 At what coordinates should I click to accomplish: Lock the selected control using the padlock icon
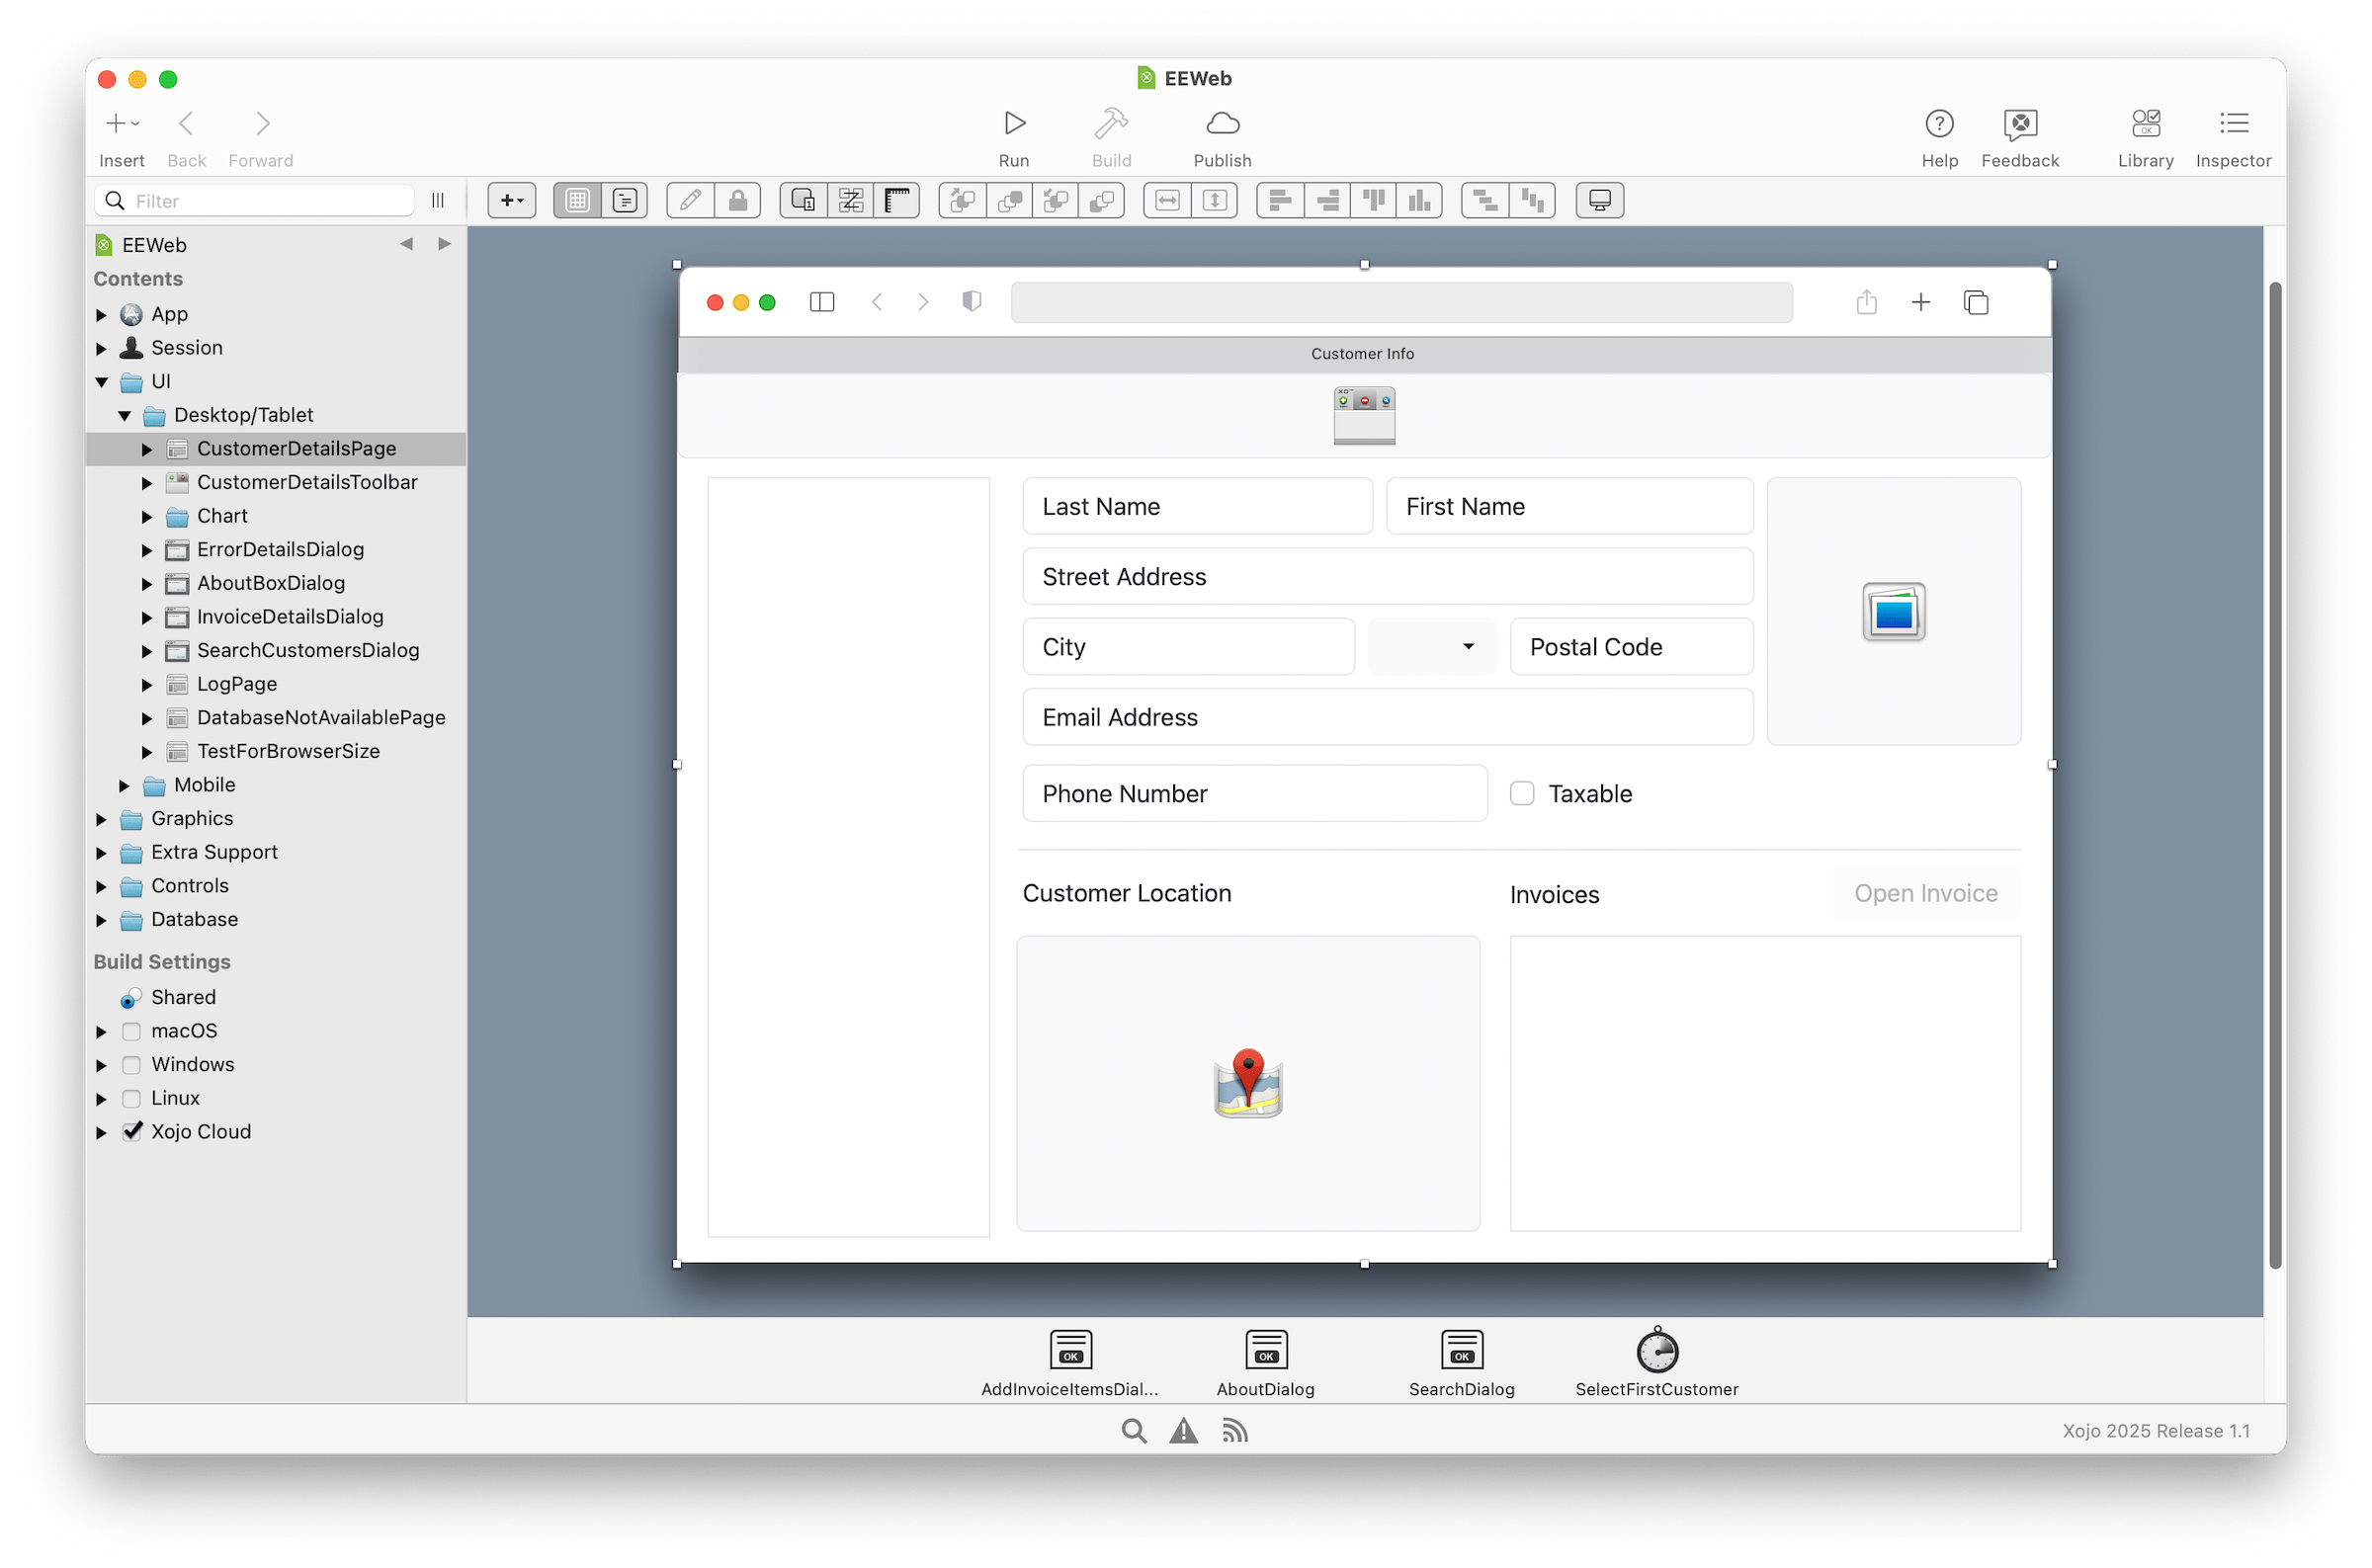[738, 200]
